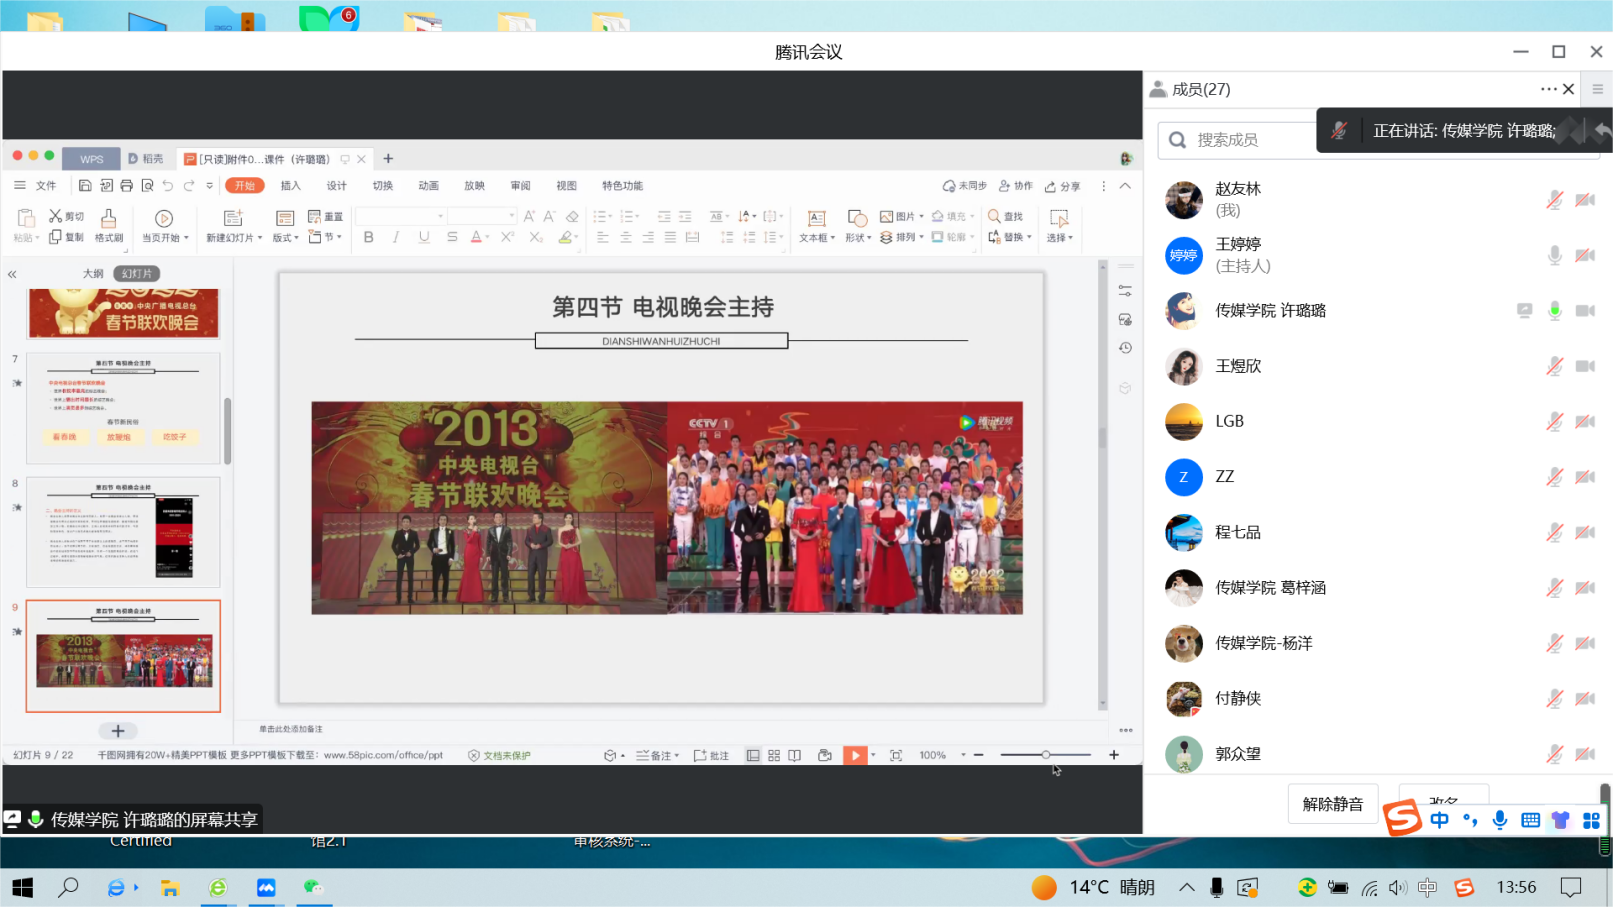
Task: Expand the 选择 dropdown
Action: coord(1070,238)
